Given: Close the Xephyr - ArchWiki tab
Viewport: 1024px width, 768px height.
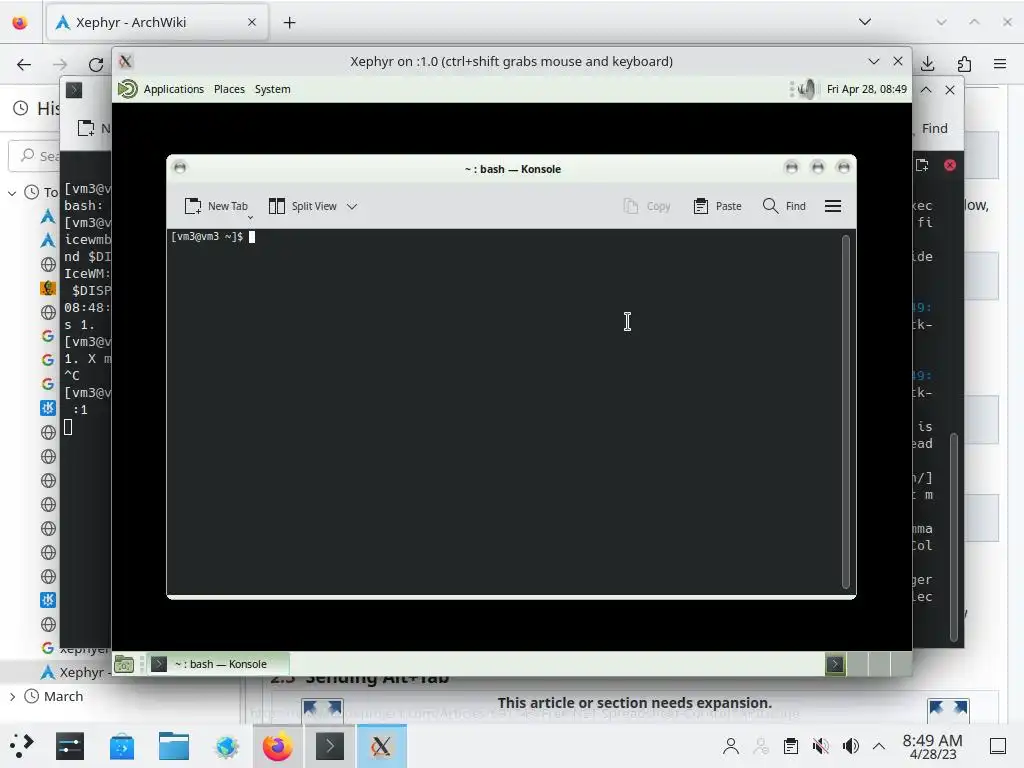Looking at the screenshot, I should 252,22.
